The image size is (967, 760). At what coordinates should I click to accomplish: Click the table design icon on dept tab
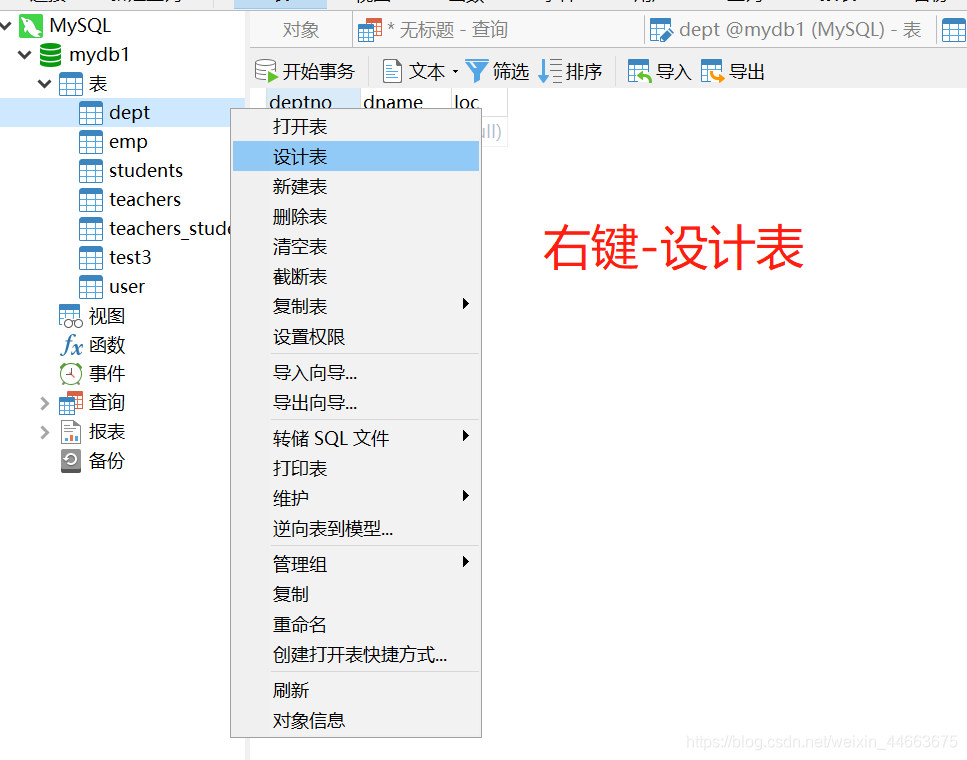pyautogui.click(x=661, y=30)
